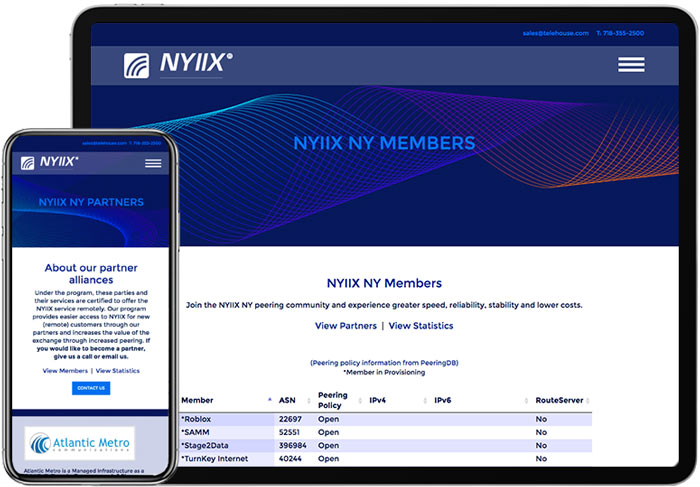Click No RouteServer value in the SAMM row

(x=541, y=432)
